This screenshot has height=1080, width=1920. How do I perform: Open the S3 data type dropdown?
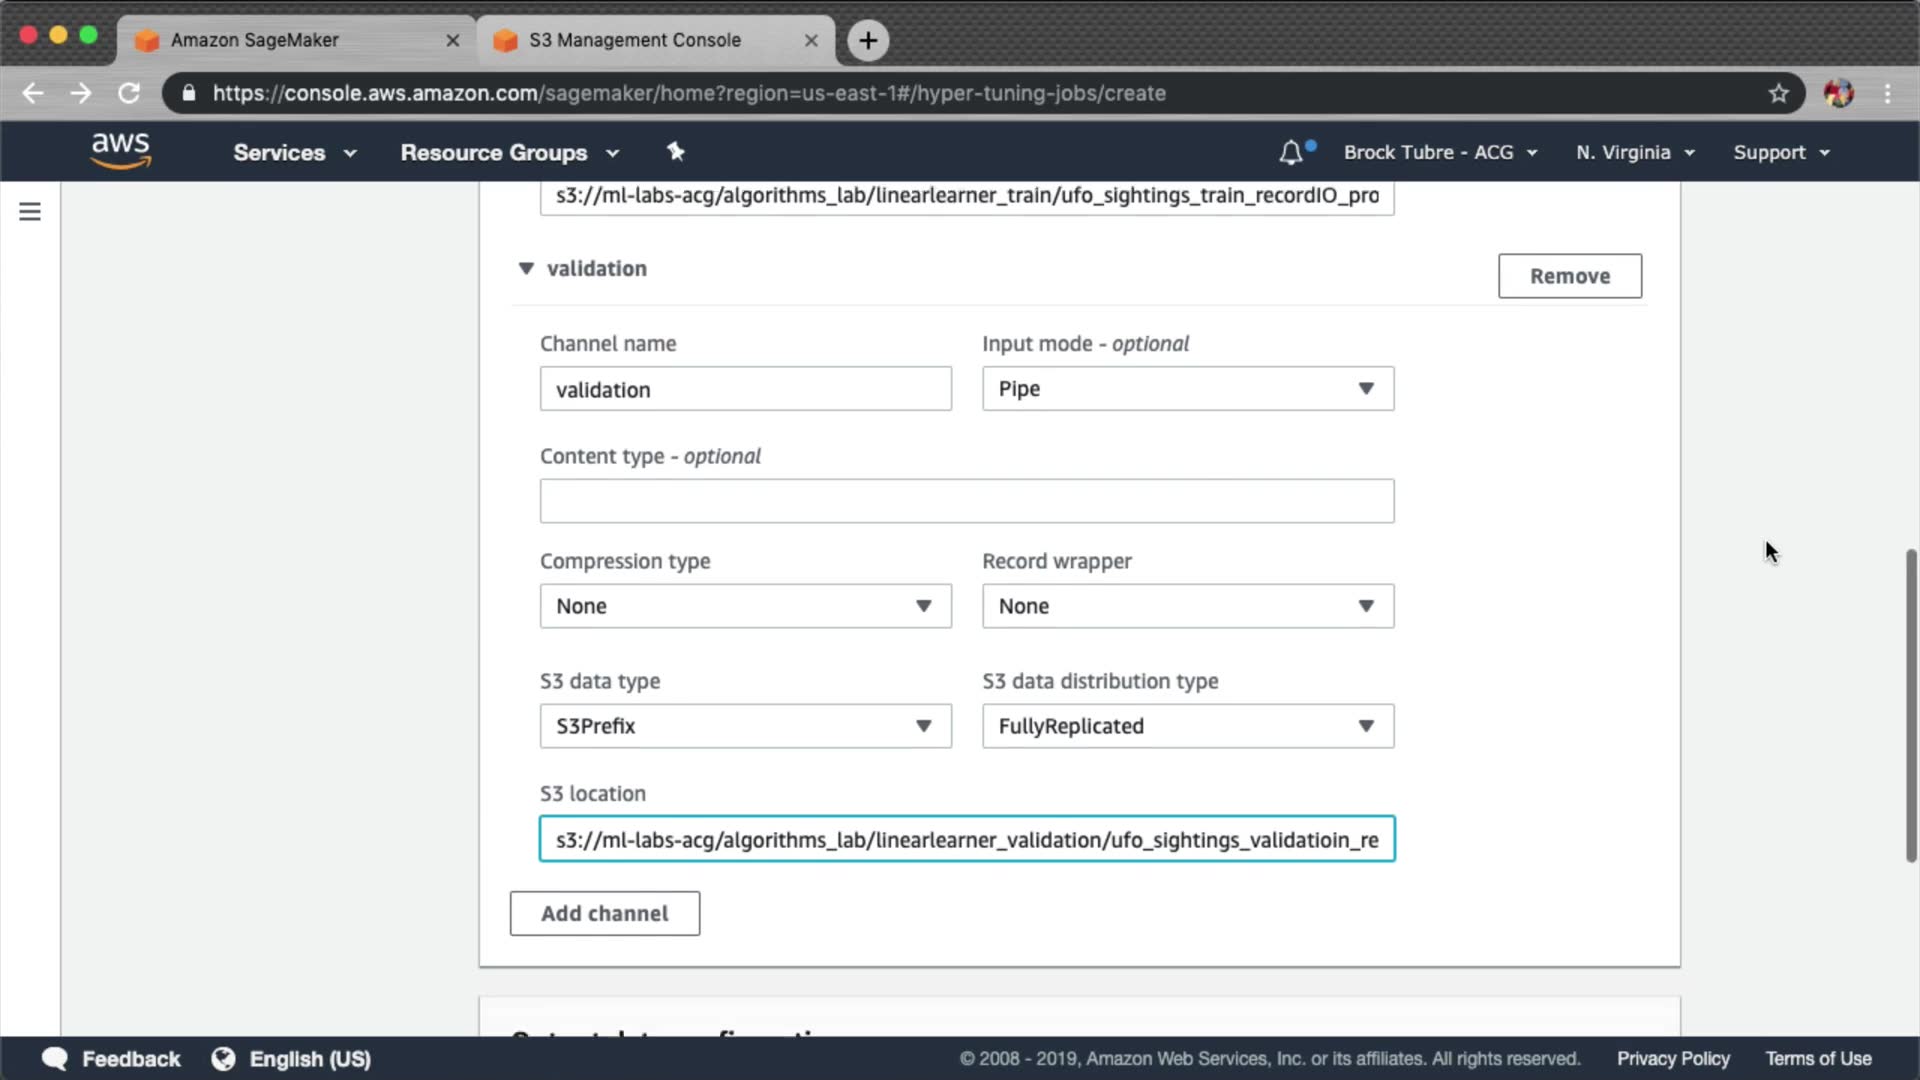pyautogui.click(x=745, y=726)
